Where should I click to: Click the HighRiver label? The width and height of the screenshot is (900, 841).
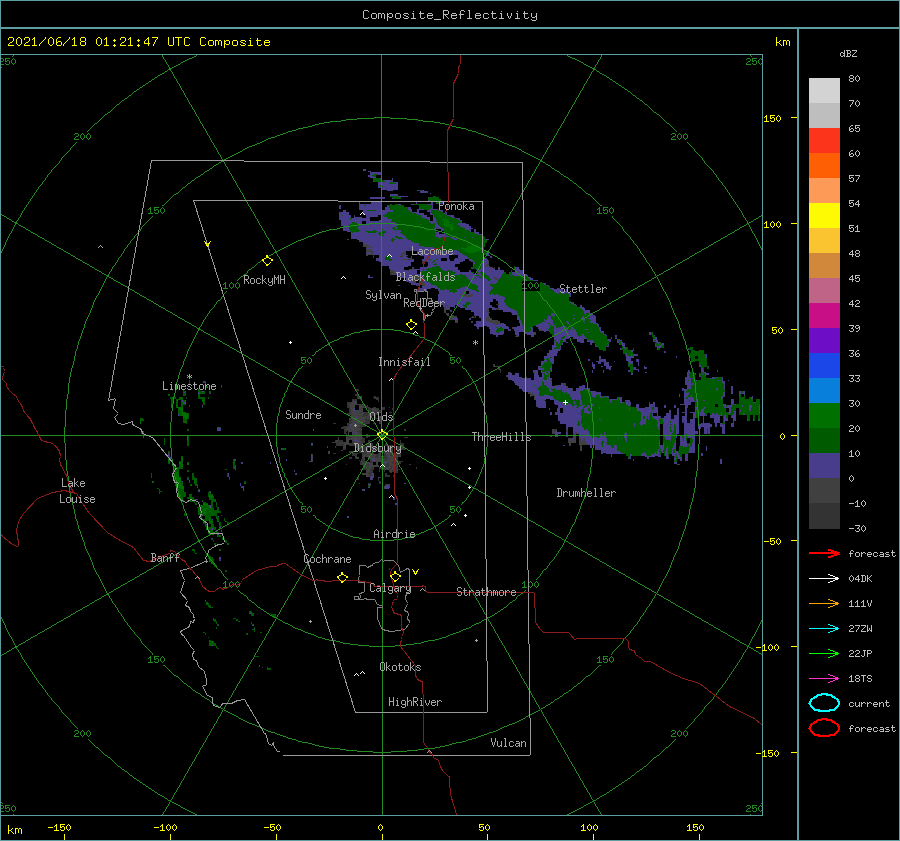(x=415, y=703)
